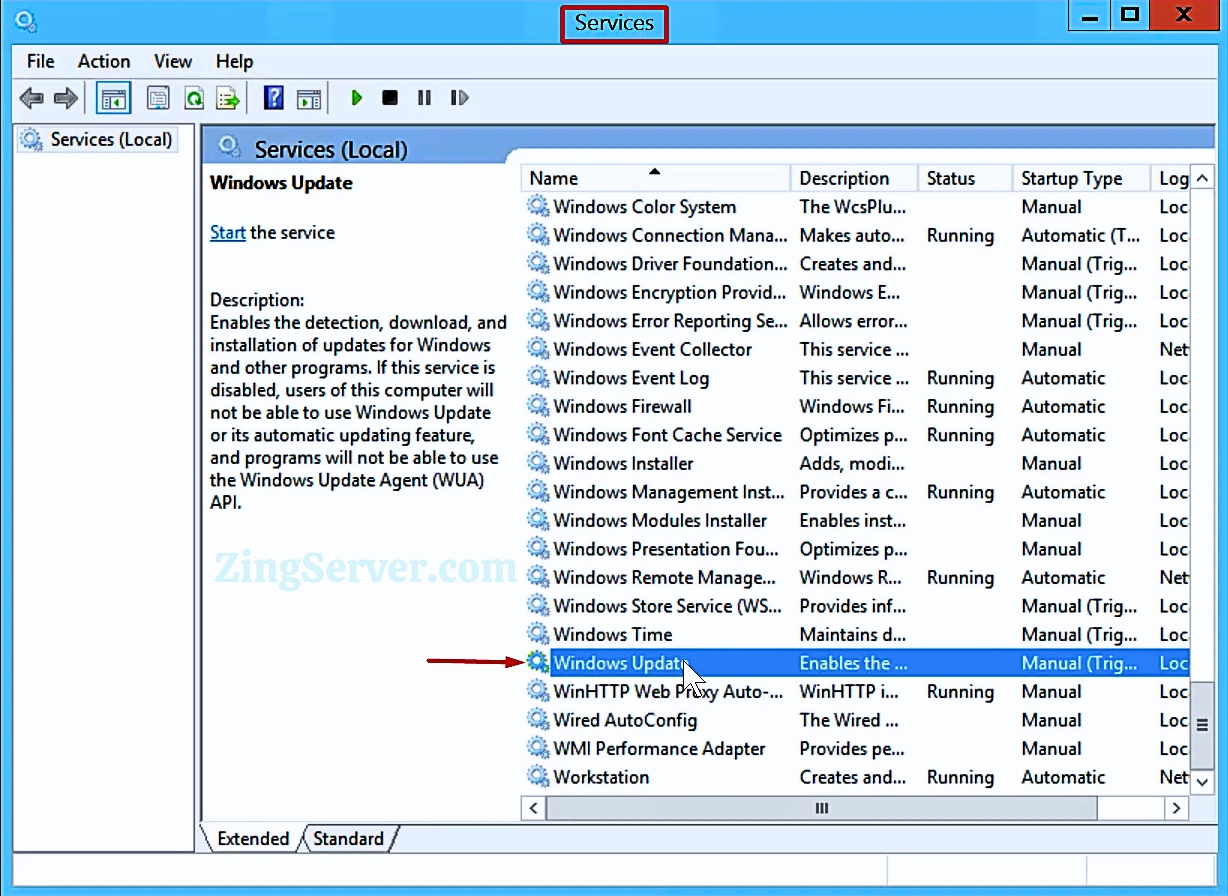Select the Windows Connection Manager service name

(670, 235)
